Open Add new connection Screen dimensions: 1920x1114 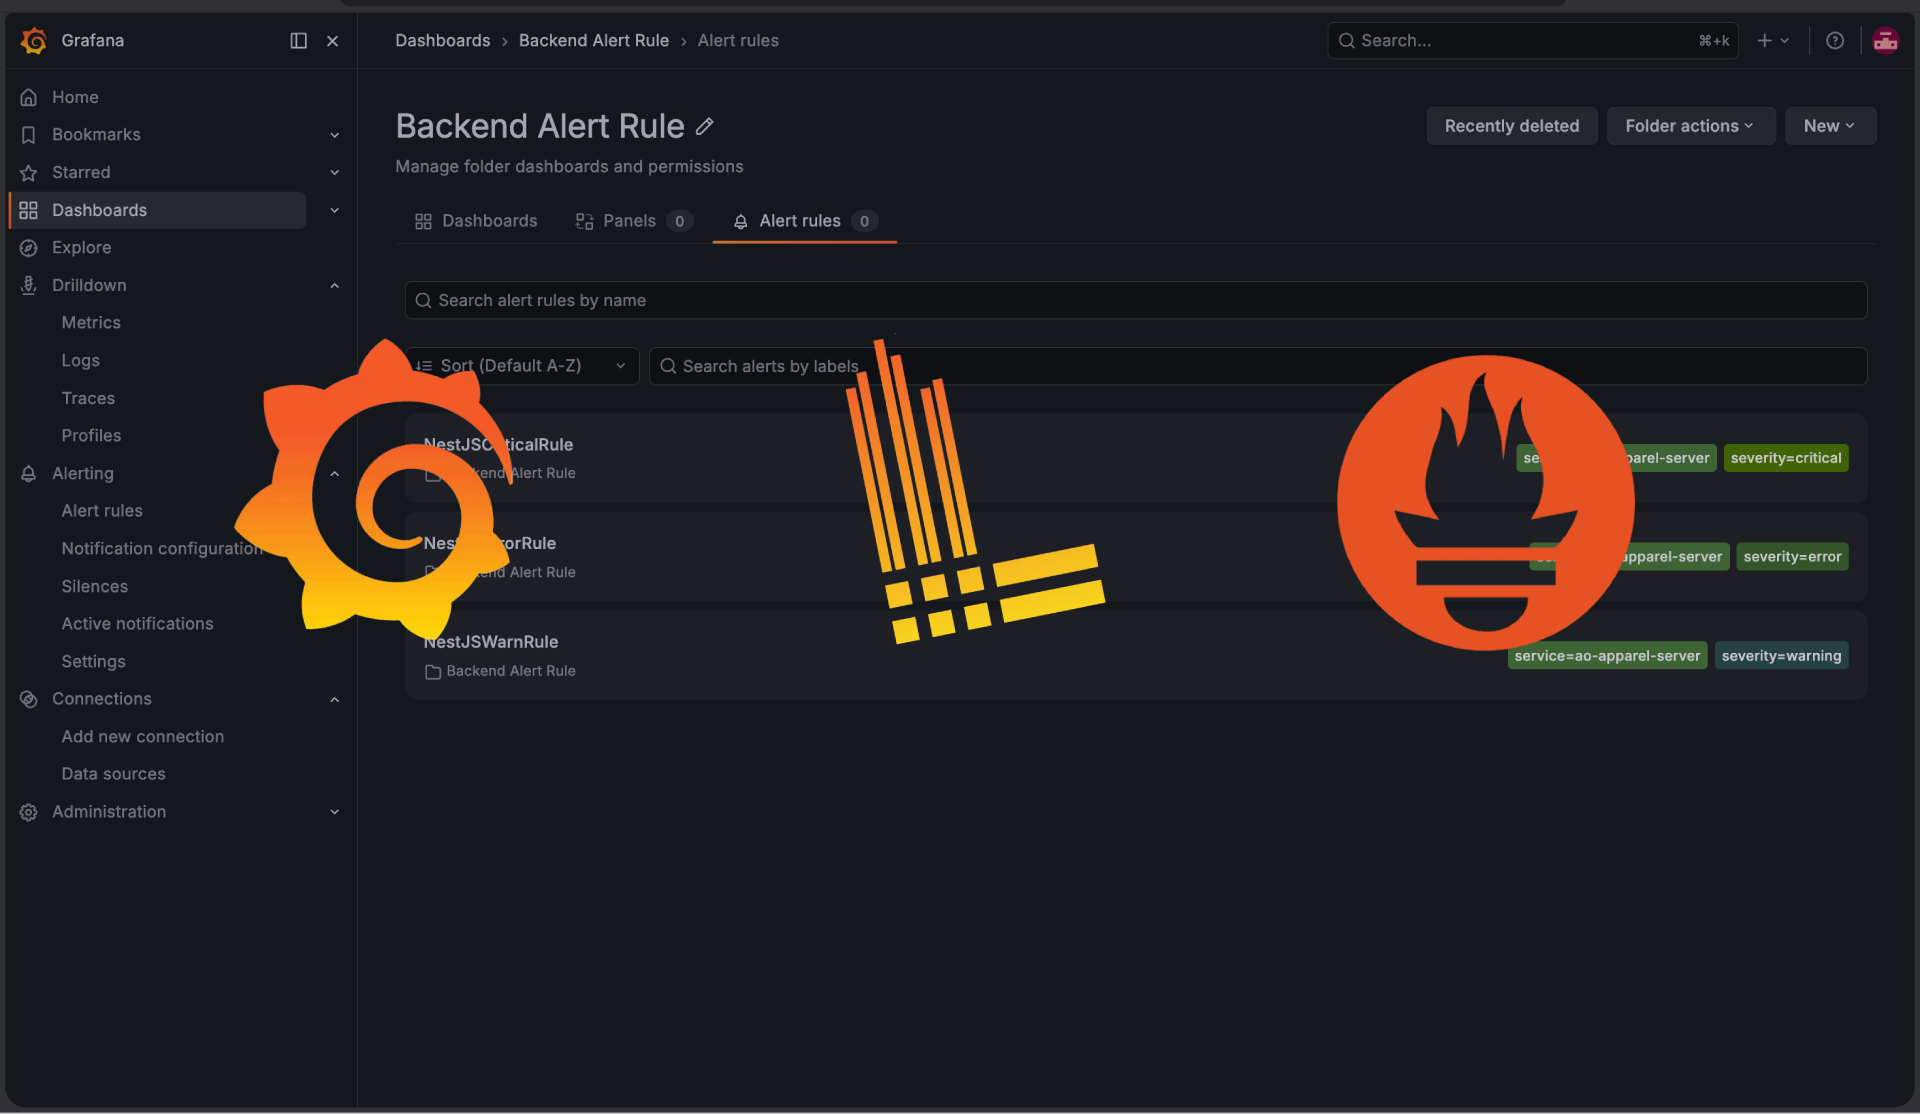[142, 736]
